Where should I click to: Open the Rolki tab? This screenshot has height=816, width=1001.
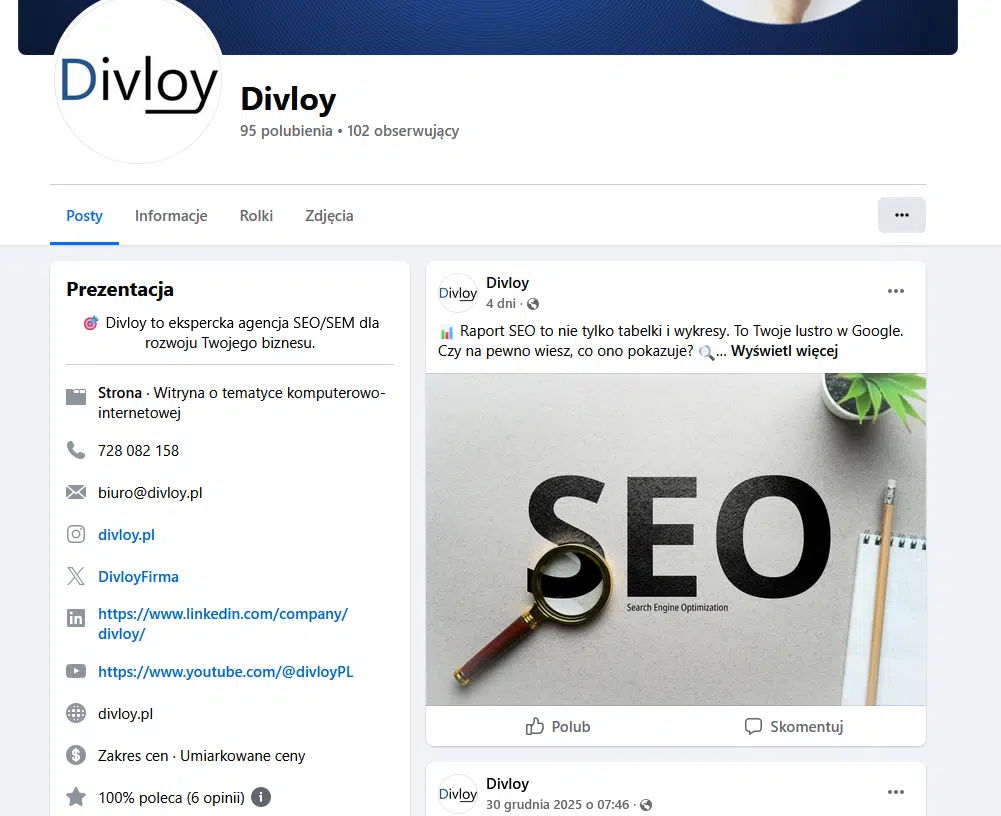[x=256, y=216]
